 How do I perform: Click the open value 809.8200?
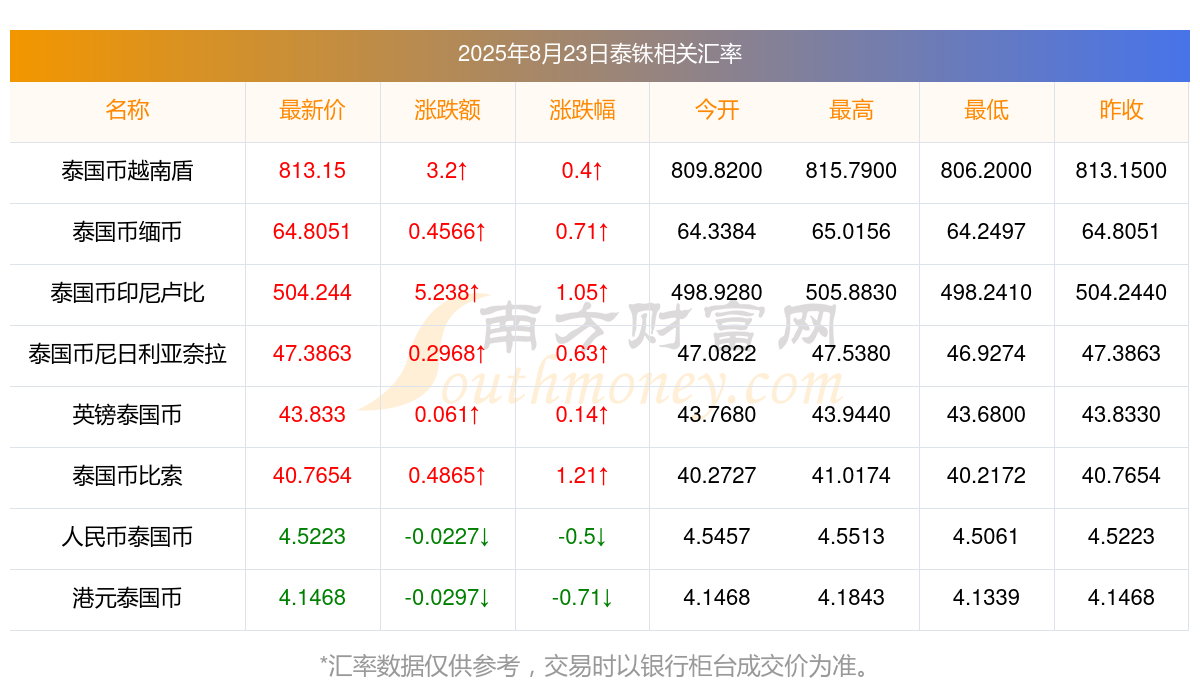click(x=717, y=171)
